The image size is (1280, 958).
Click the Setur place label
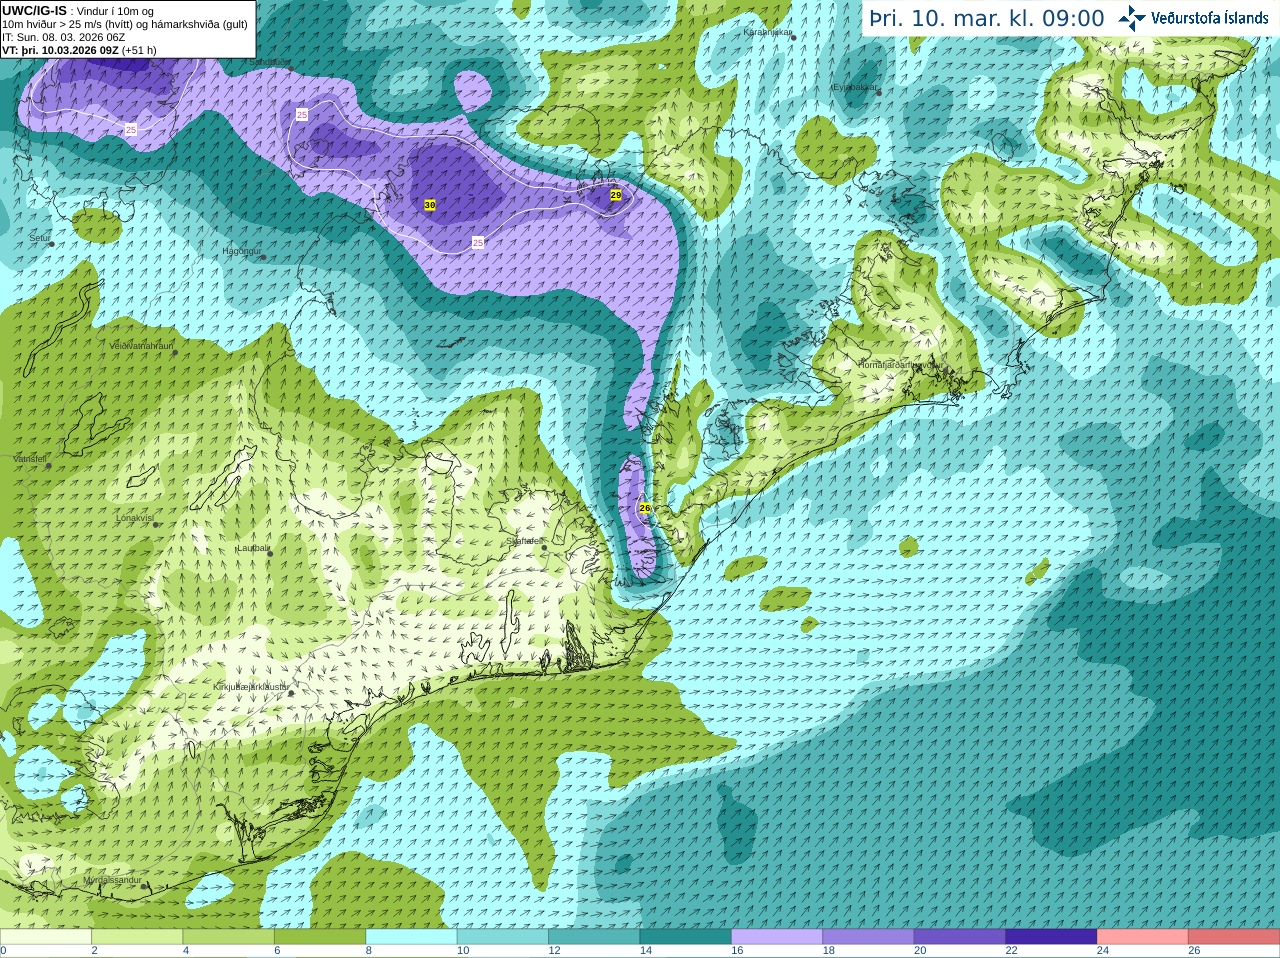pos(40,238)
